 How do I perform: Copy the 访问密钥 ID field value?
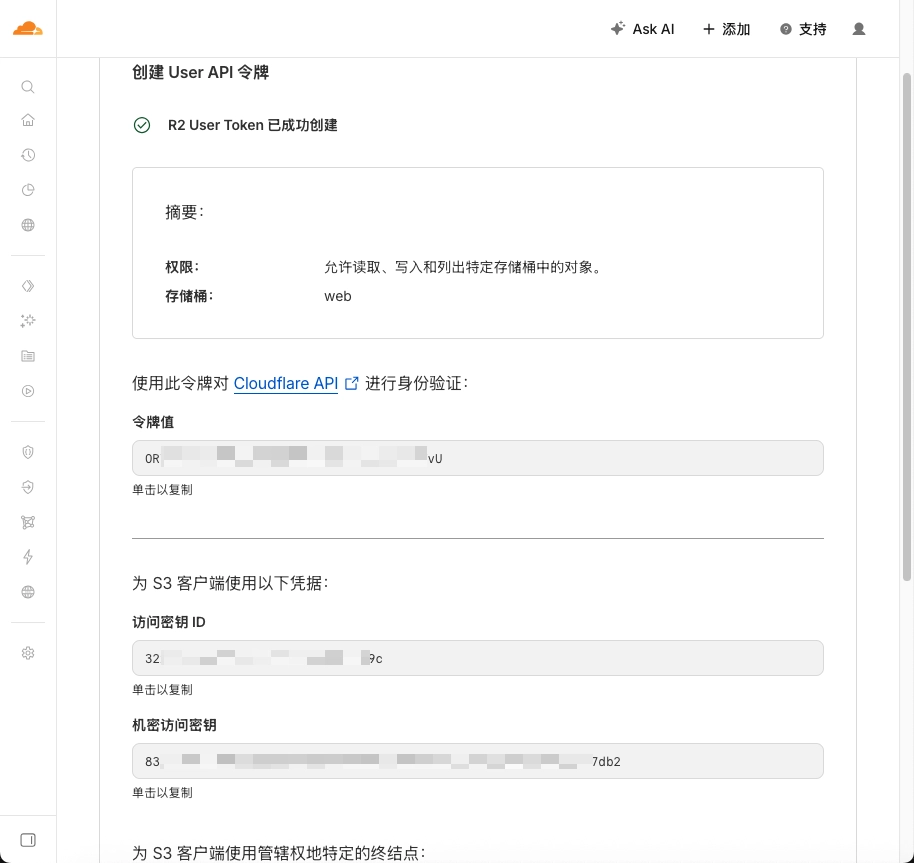click(477, 658)
